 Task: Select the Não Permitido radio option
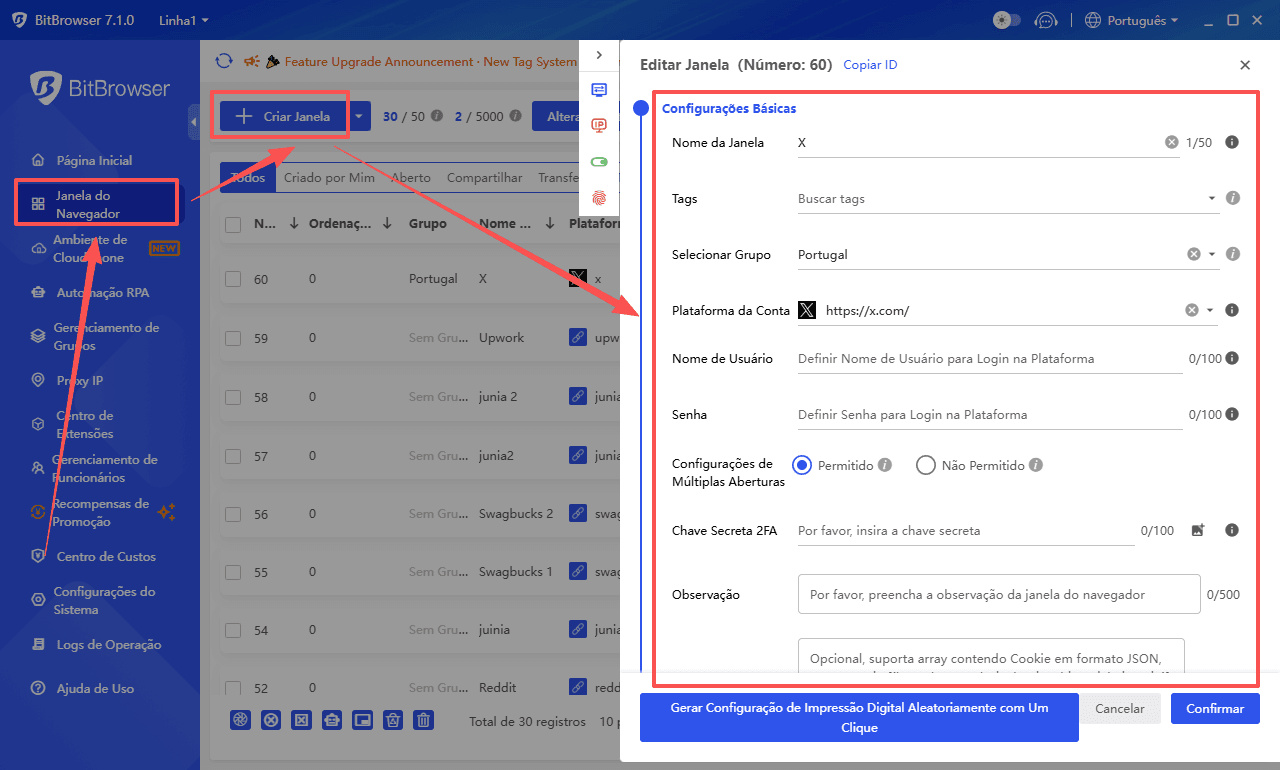click(x=926, y=465)
